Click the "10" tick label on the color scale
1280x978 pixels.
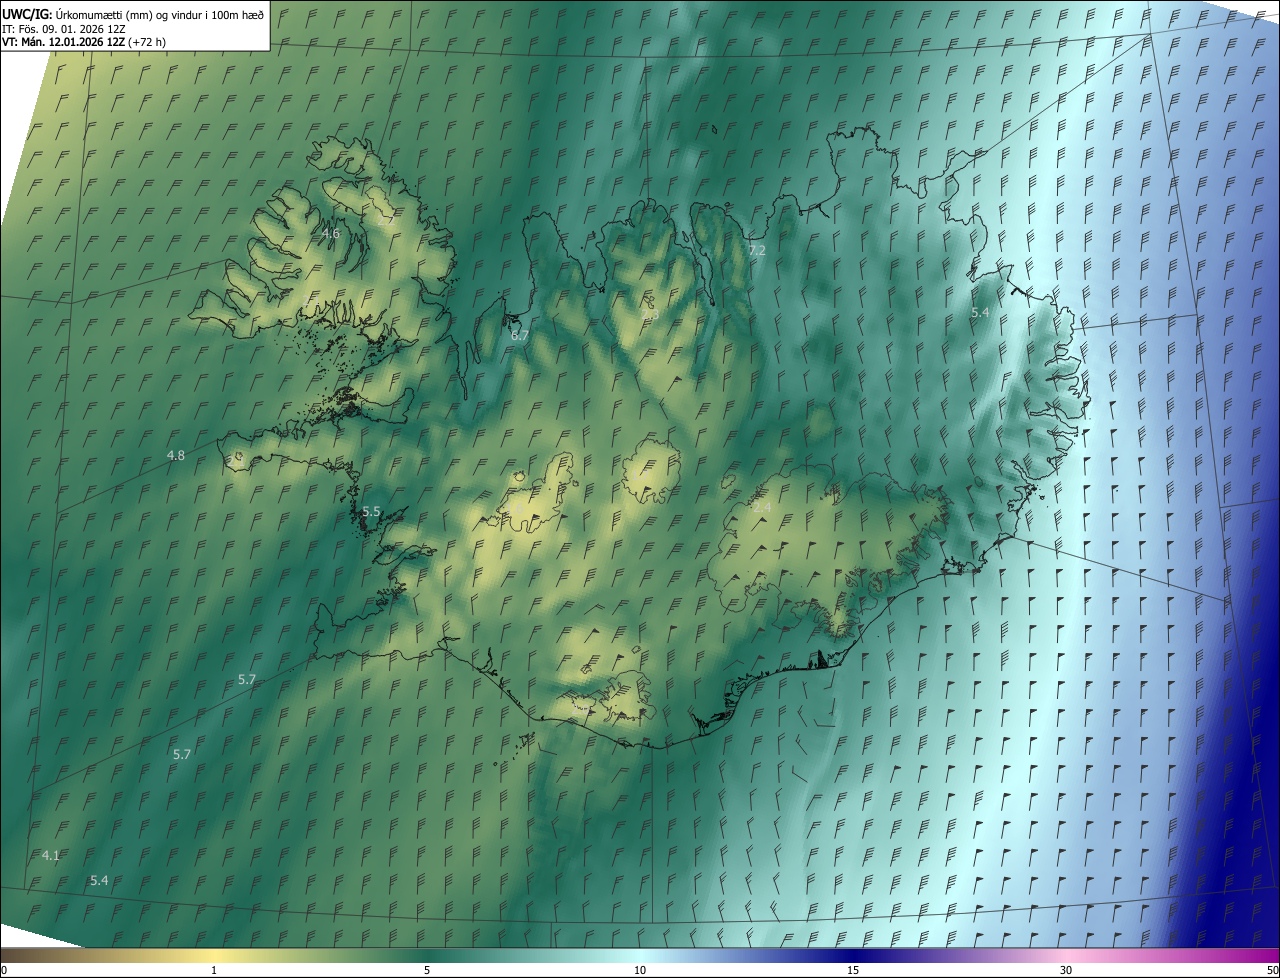640,970
